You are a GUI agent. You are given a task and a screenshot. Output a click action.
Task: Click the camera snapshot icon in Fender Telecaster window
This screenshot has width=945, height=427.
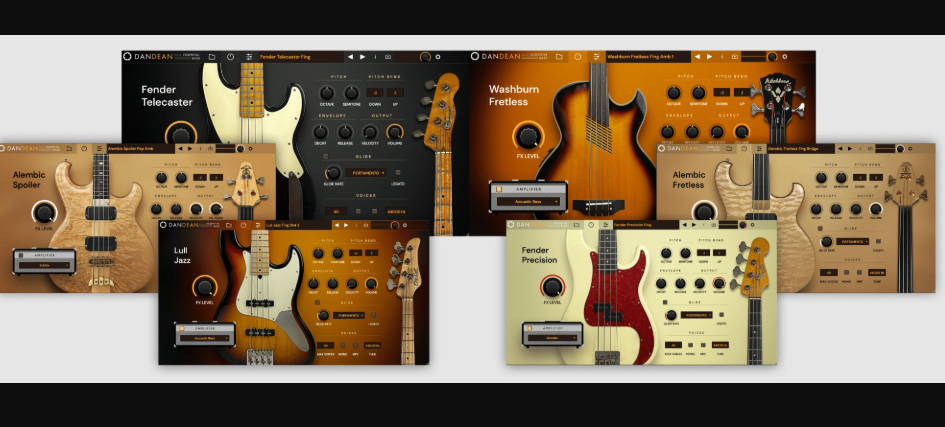click(388, 57)
